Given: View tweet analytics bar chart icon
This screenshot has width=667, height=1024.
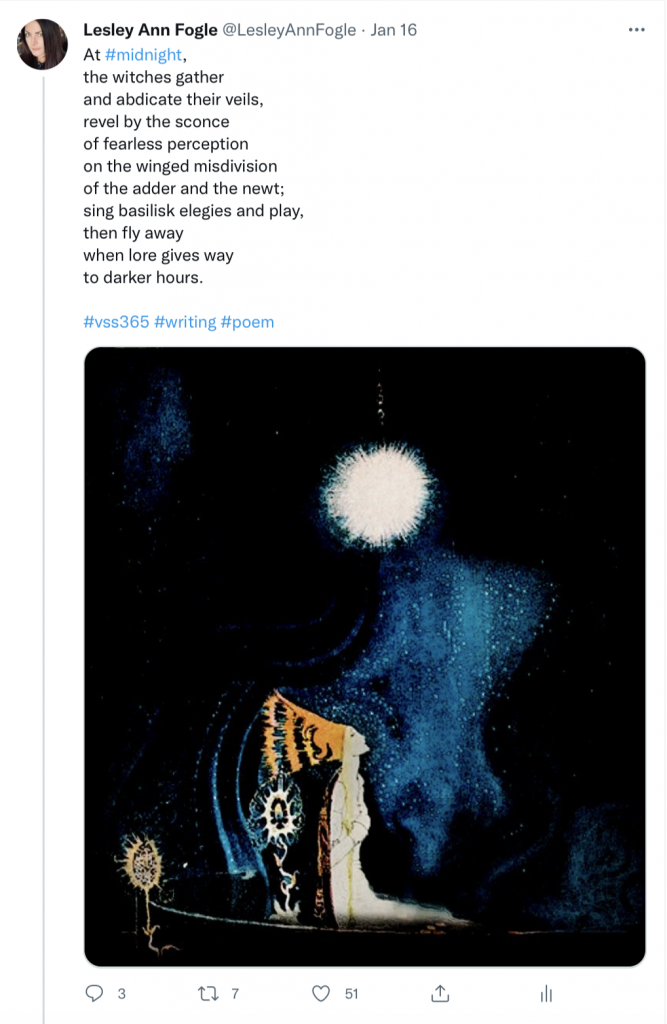Looking at the screenshot, I should coord(546,994).
